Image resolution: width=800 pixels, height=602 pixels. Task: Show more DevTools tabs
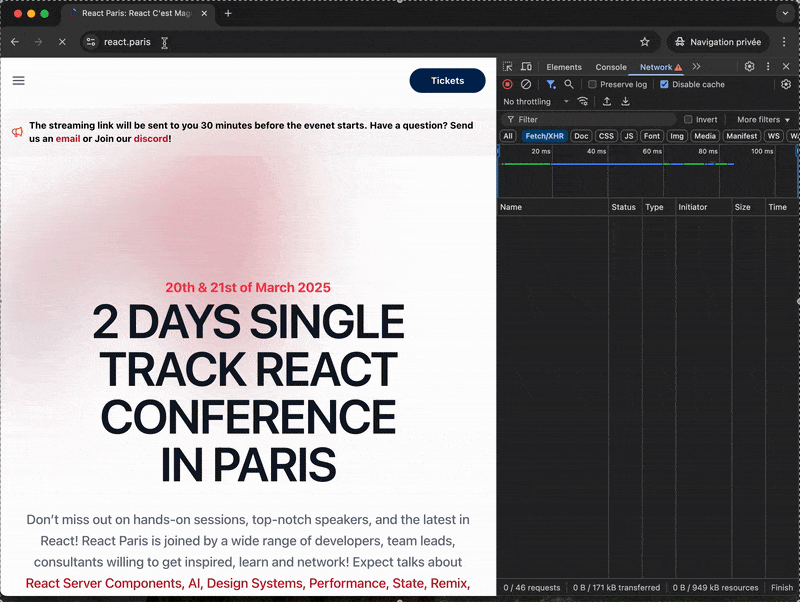pyautogui.click(x=696, y=67)
